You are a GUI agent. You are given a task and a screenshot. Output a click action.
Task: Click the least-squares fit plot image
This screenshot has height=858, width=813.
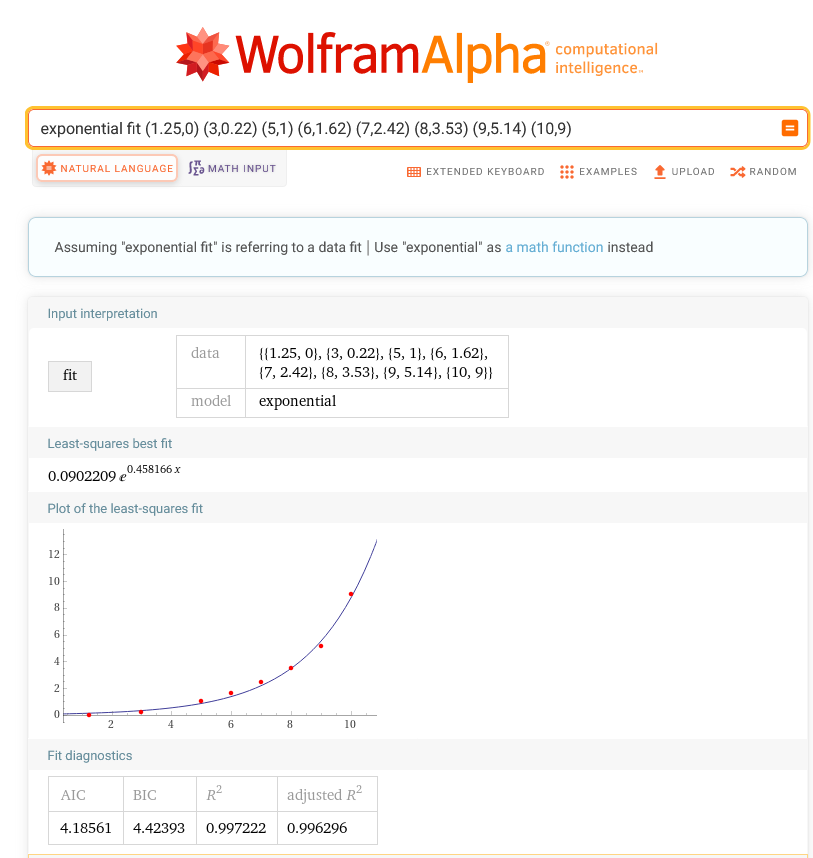pos(213,629)
